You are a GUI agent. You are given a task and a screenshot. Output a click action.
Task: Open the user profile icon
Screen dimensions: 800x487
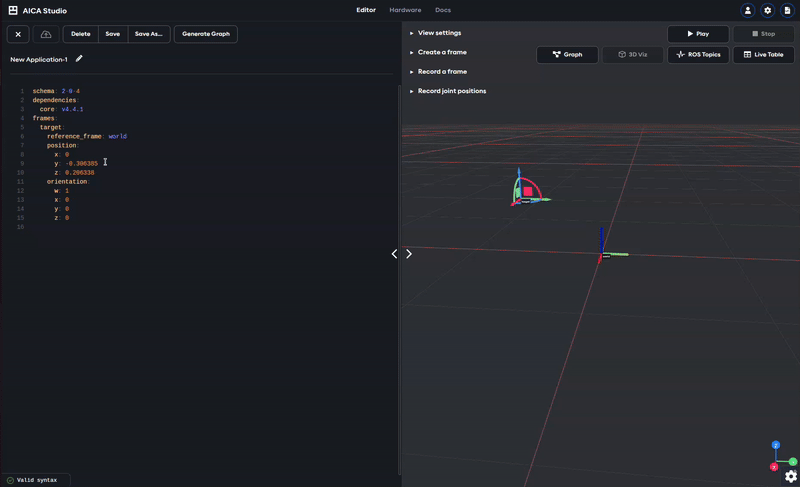[x=747, y=10]
